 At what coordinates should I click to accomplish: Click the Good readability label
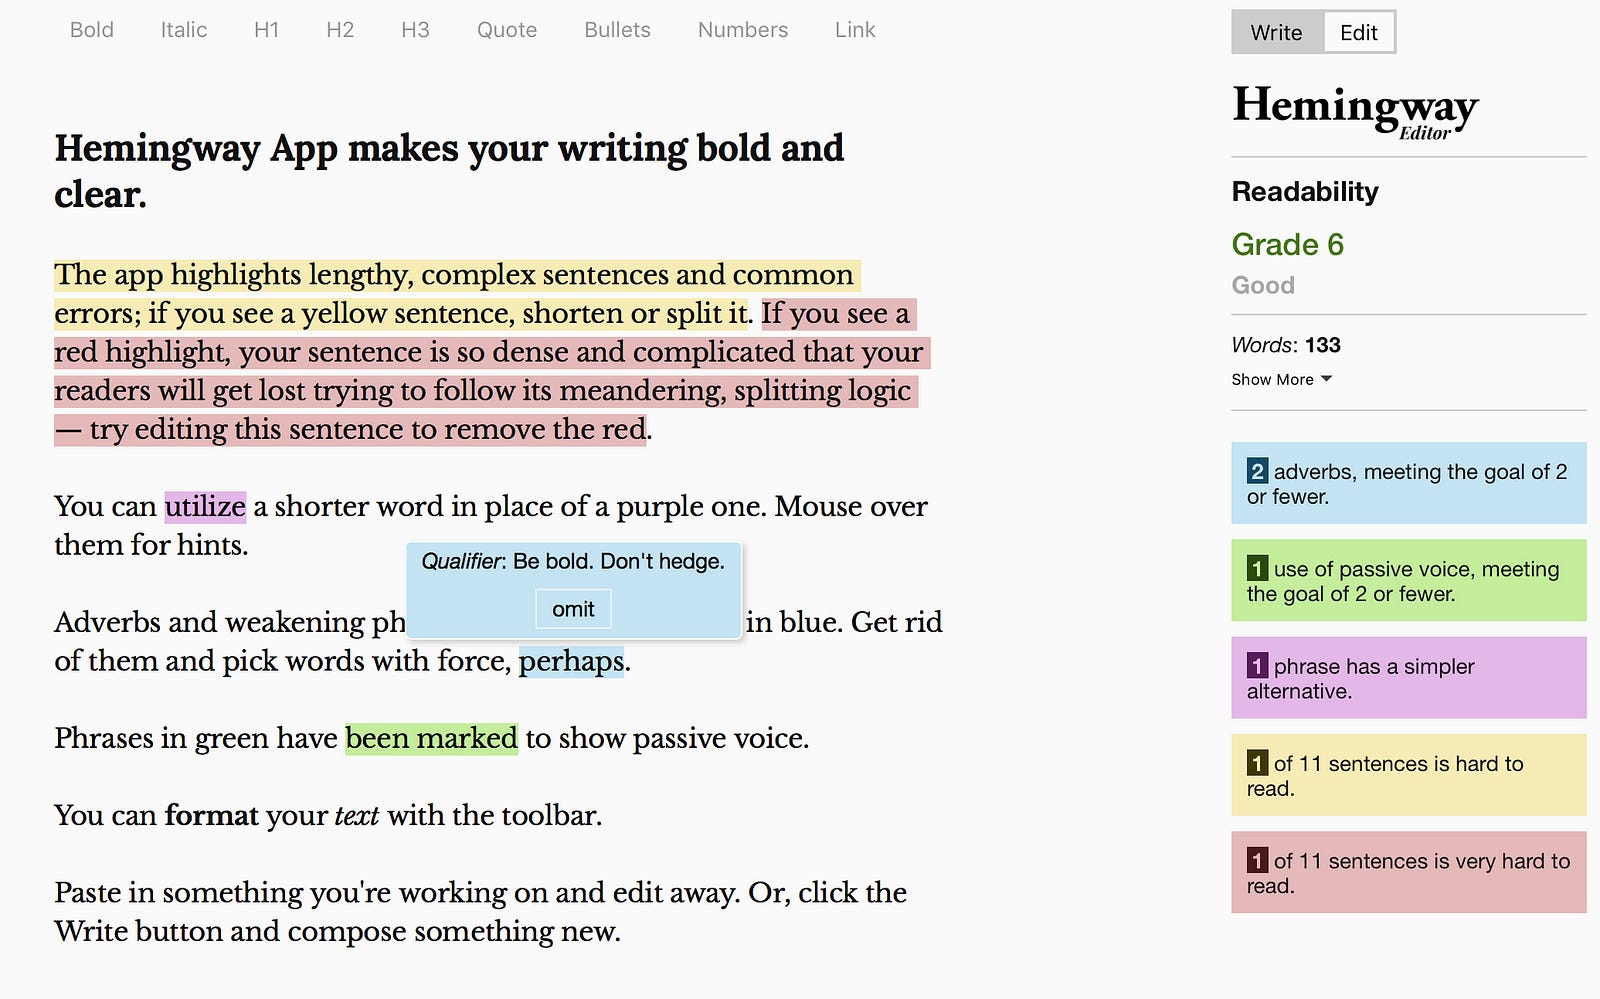tap(1263, 285)
